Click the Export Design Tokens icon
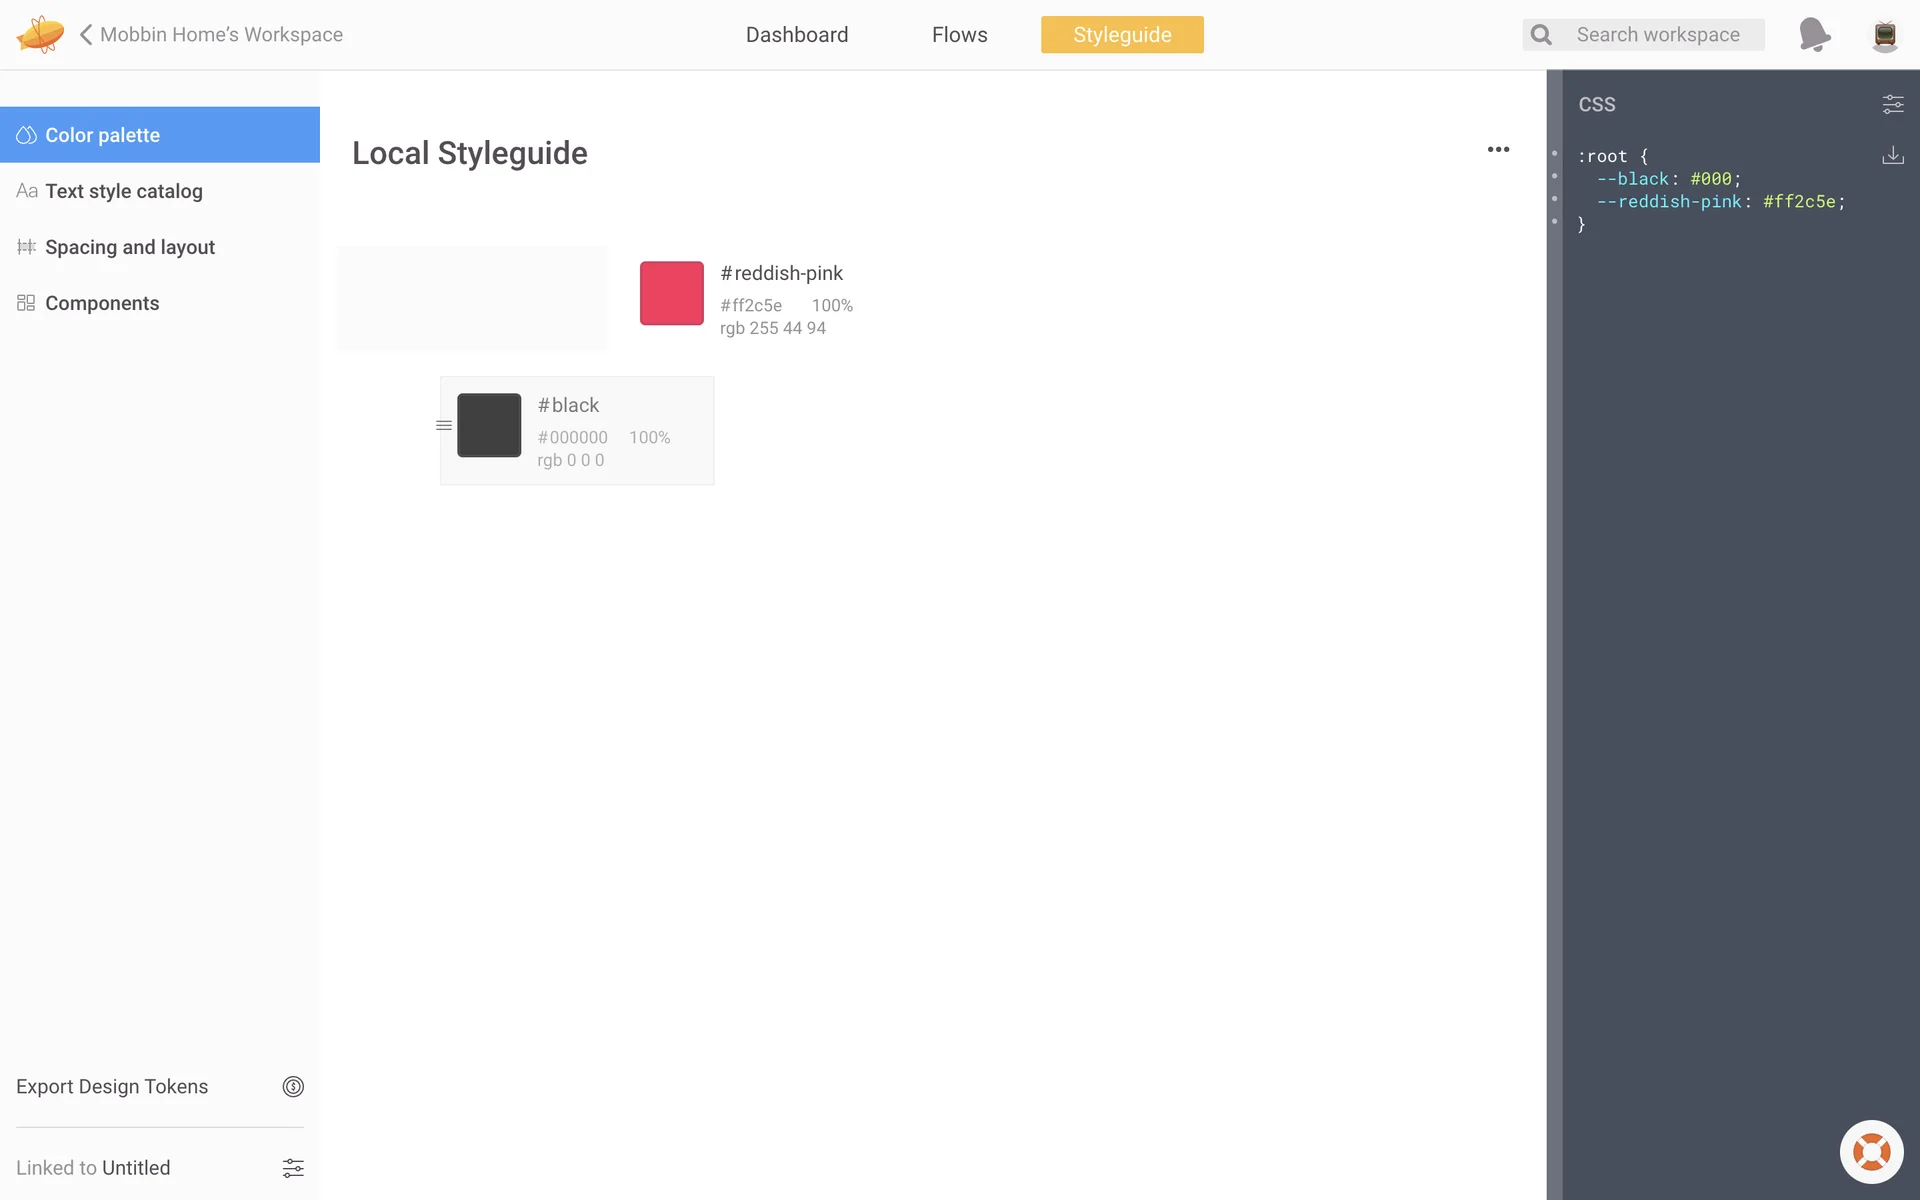Screen dimensions: 1920x1200 click(293, 1087)
